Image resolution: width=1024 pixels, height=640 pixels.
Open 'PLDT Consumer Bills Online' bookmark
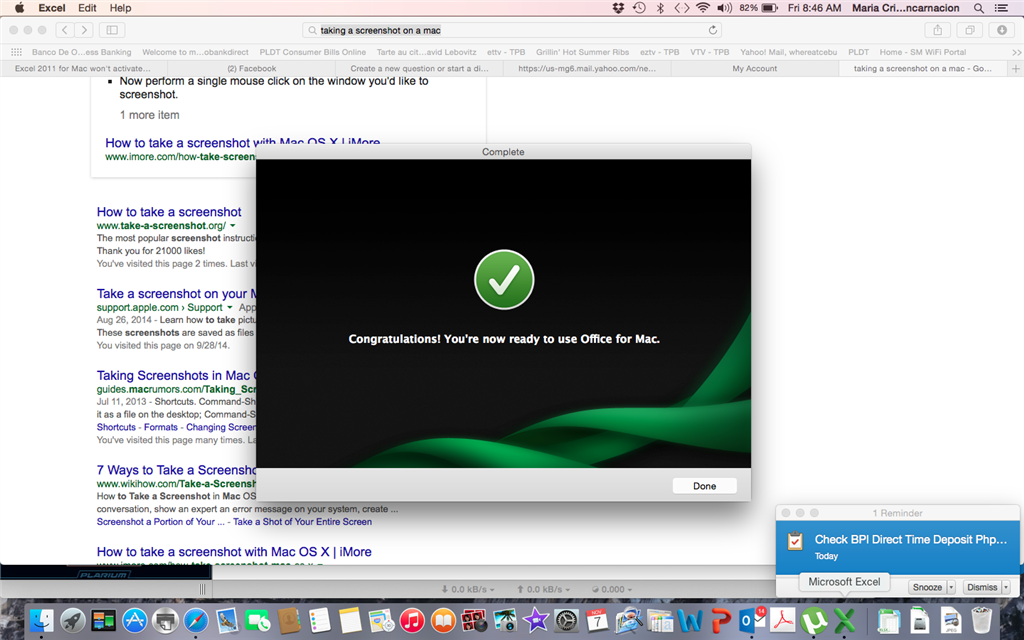pos(312,52)
